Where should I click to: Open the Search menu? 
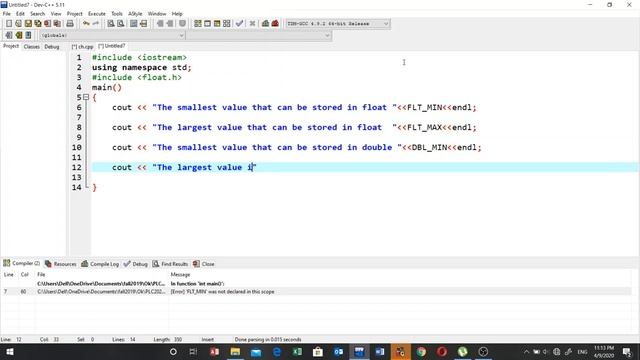[37, 13]
